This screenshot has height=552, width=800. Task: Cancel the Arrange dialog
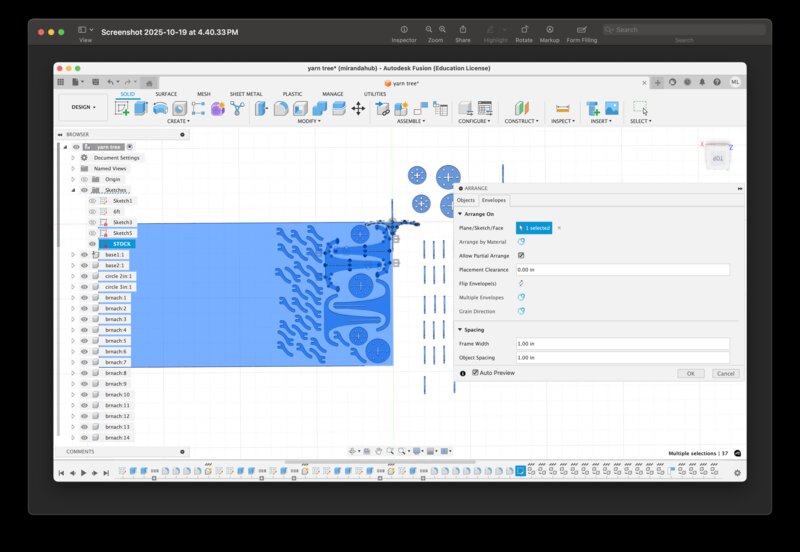click(725, 373)
